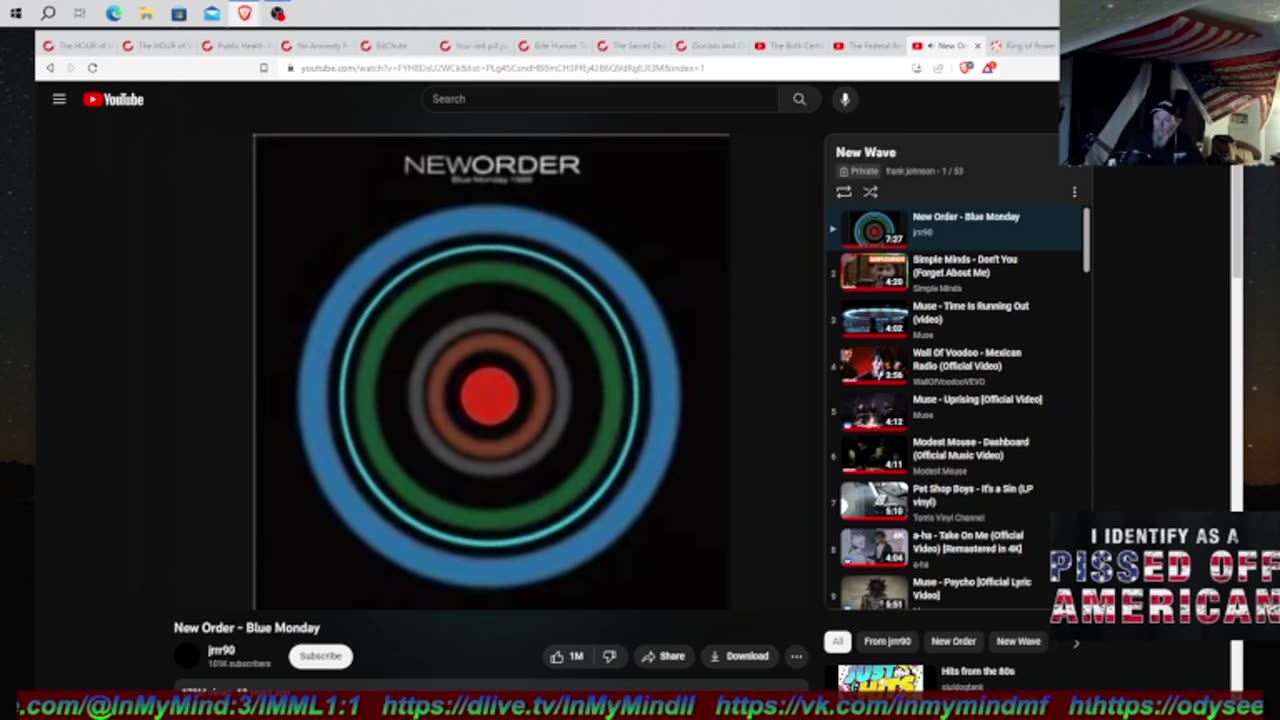The height and width of the screenshot is (720, 1280).
Task: Click browser back arrow button
Action: pyautogui.click(x=50, y=68)
